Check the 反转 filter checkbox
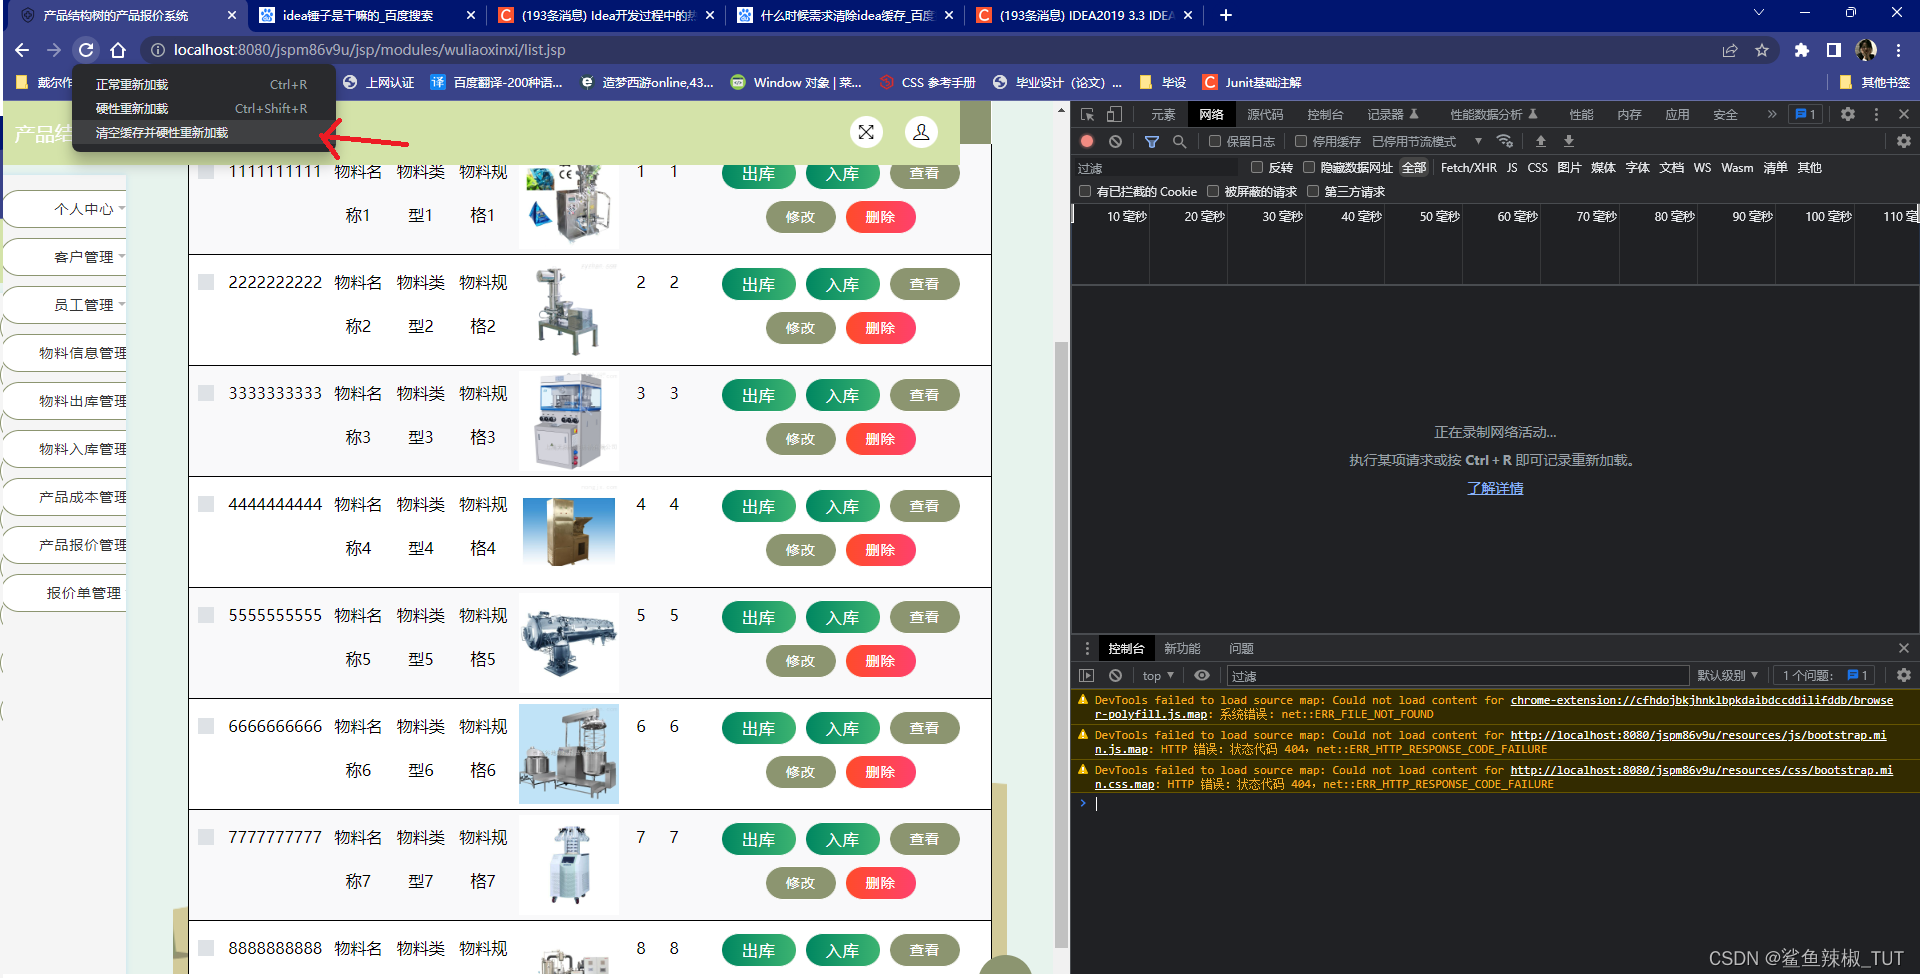The height and width of the screenshot is (978, 1920). coord(1257,168)
